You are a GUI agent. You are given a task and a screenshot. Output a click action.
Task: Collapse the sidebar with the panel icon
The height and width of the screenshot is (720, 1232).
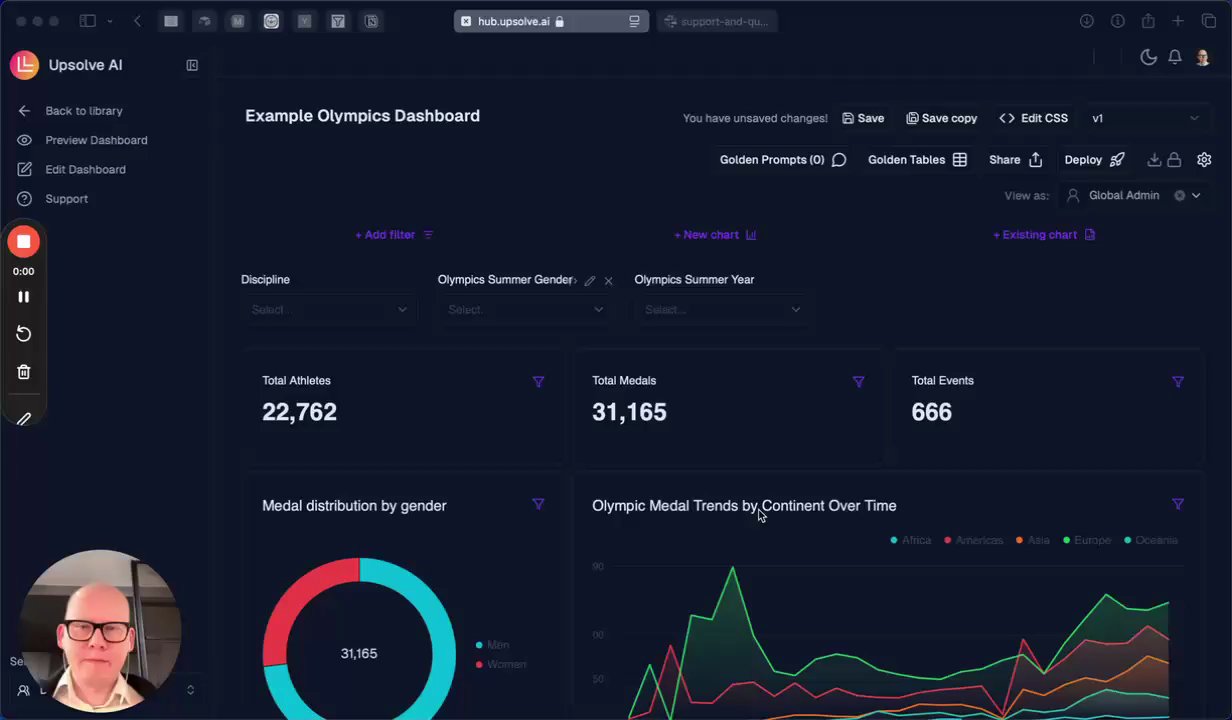click(192, 65)
